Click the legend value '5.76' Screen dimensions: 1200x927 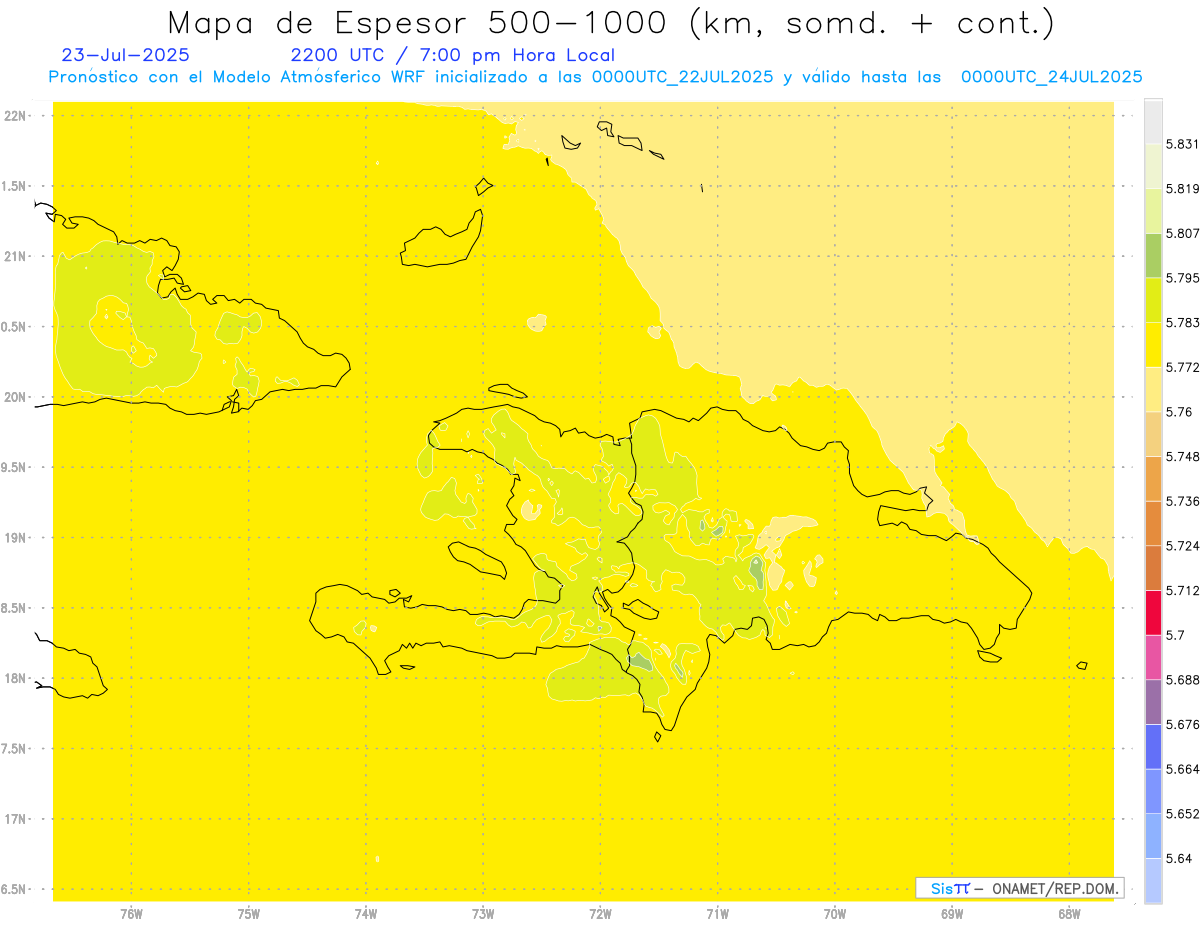pos(1179,412)
